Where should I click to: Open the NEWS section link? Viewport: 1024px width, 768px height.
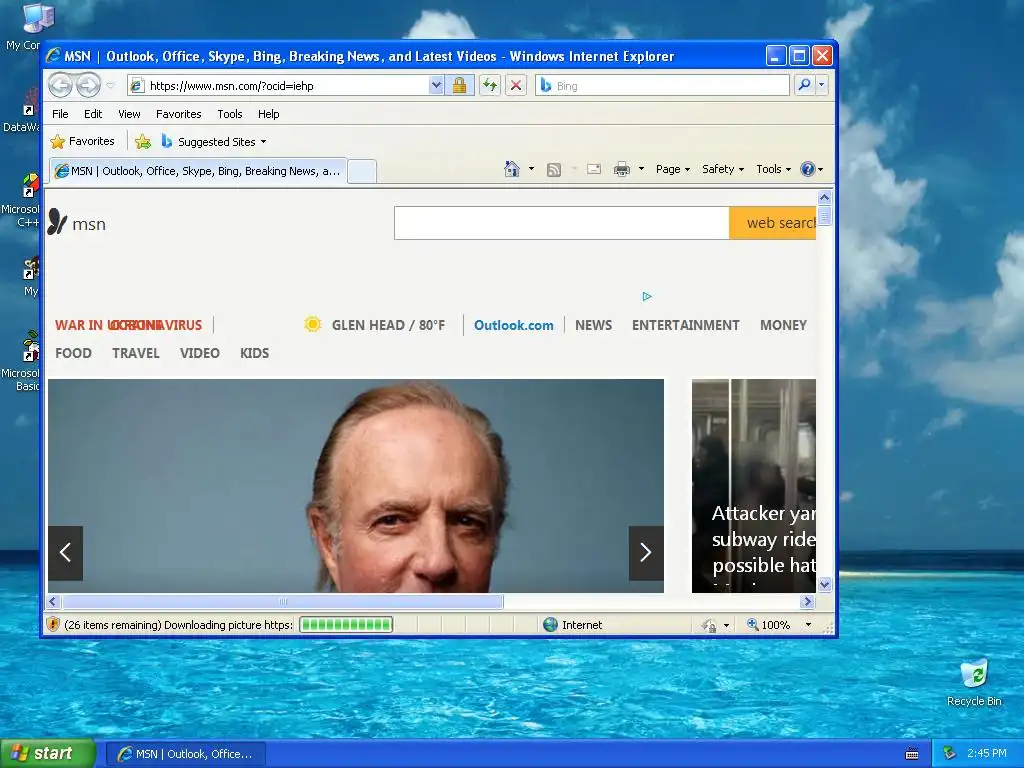[x=593, y=325]
